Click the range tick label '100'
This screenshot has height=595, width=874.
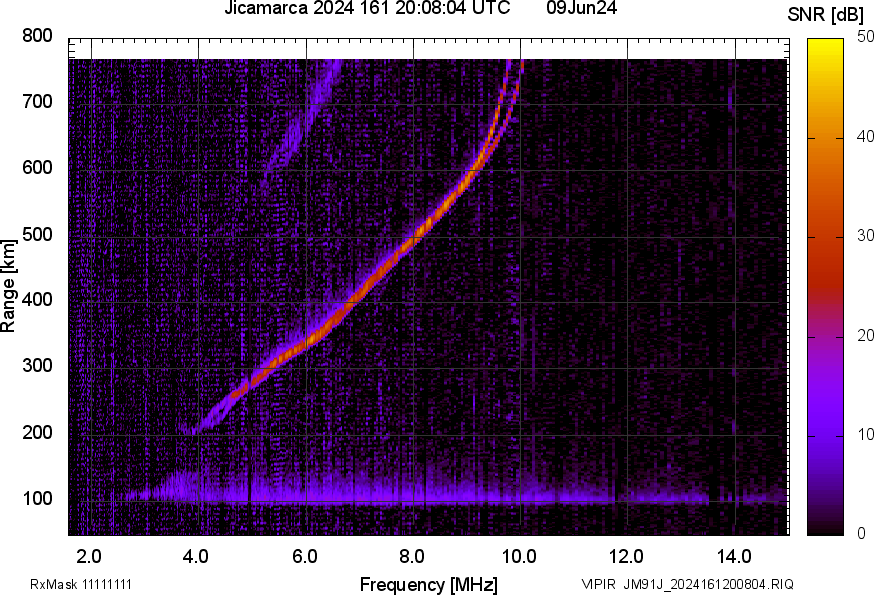tap(37, 498)
